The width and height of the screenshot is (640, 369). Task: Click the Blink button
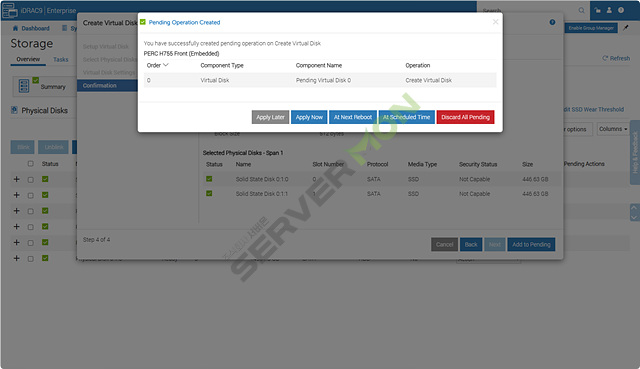coord(23,147)
